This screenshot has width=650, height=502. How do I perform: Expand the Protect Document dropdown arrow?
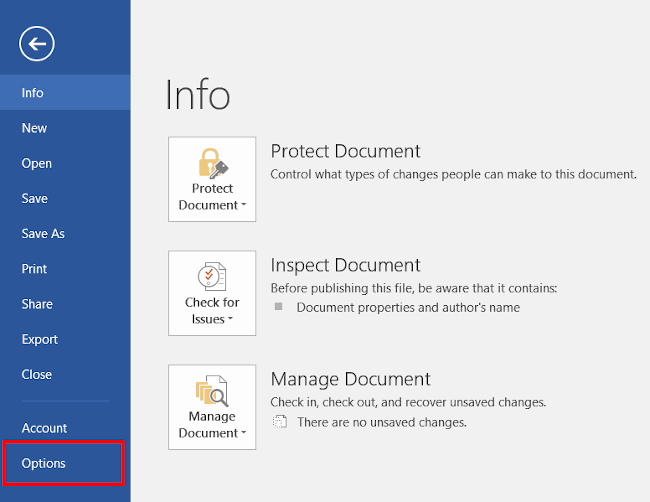(243, 206)
